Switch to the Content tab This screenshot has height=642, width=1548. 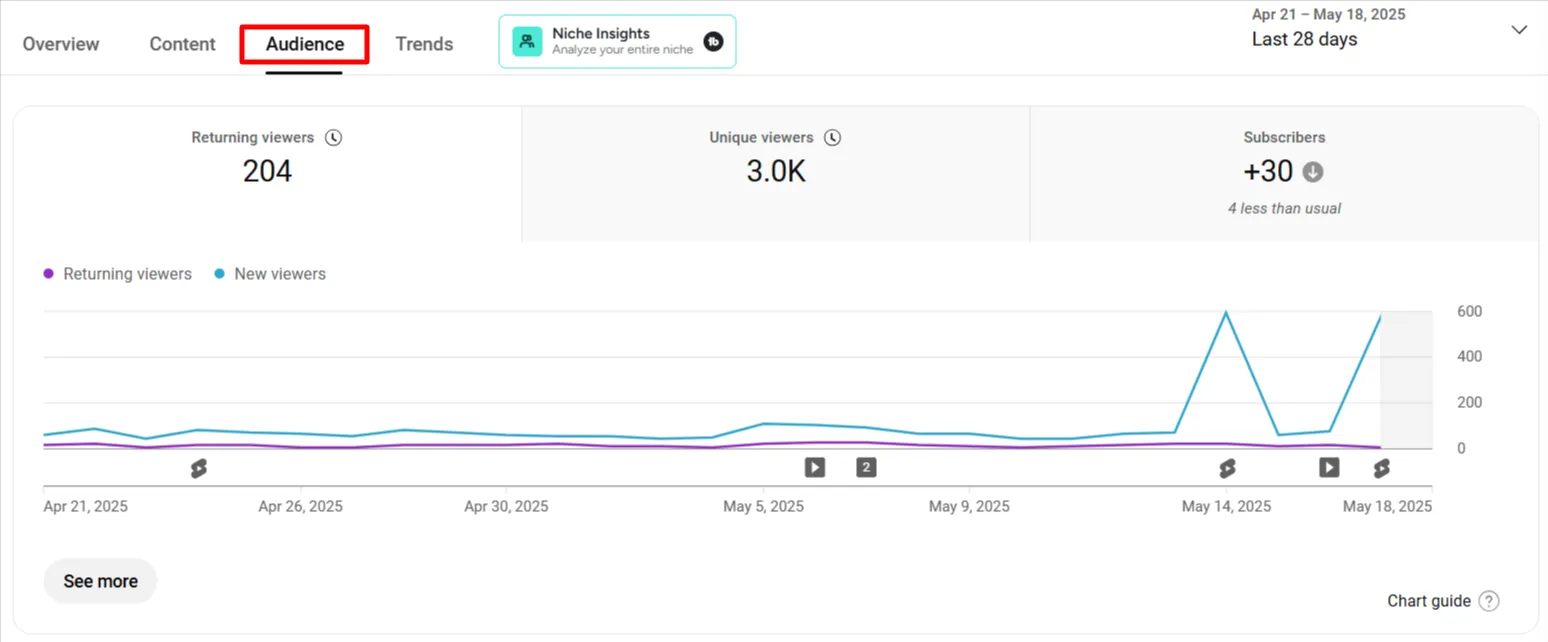coord(182,44)
